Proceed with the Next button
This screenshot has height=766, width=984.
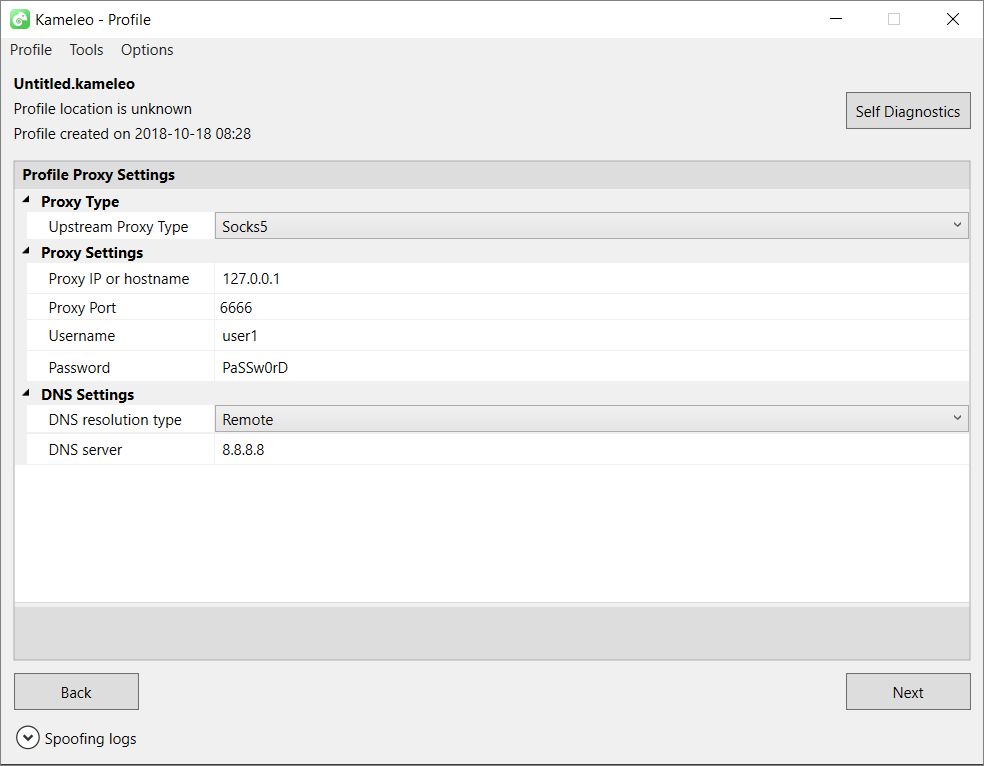pyautogui.click(x=908, y=692)
